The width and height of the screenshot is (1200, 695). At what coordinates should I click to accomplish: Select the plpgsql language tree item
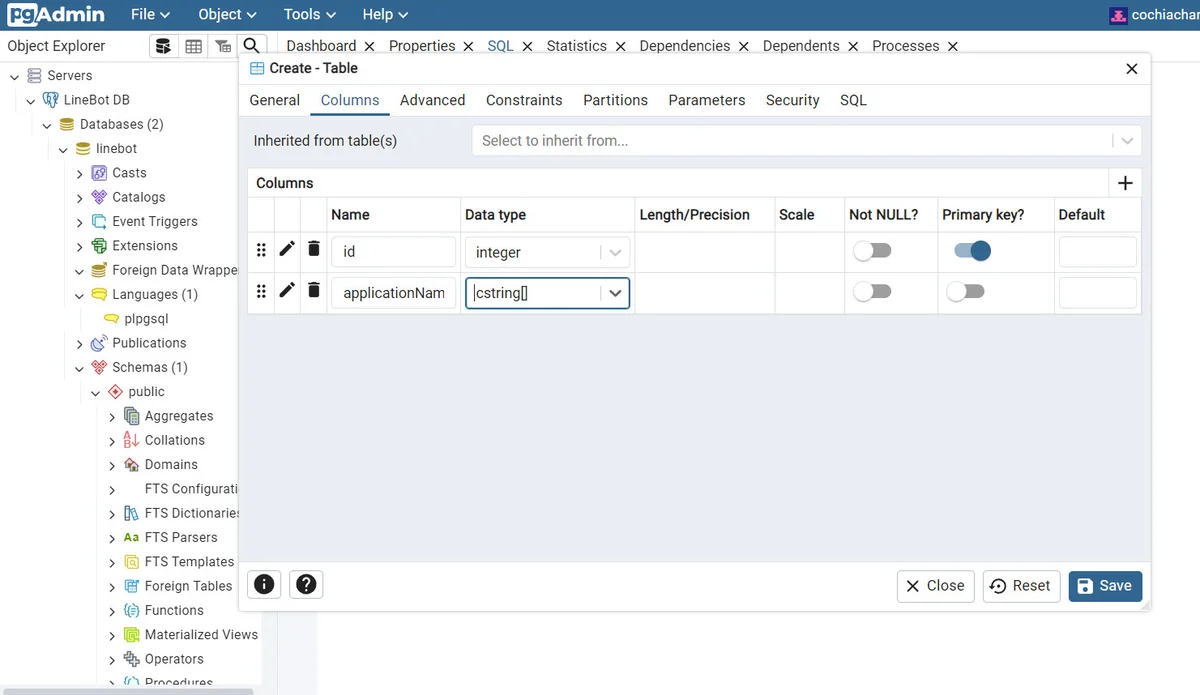146,319
